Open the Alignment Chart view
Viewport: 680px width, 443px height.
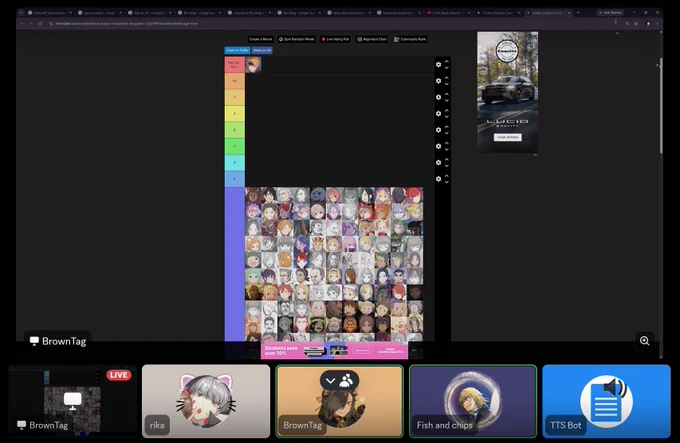coord(372,39)
